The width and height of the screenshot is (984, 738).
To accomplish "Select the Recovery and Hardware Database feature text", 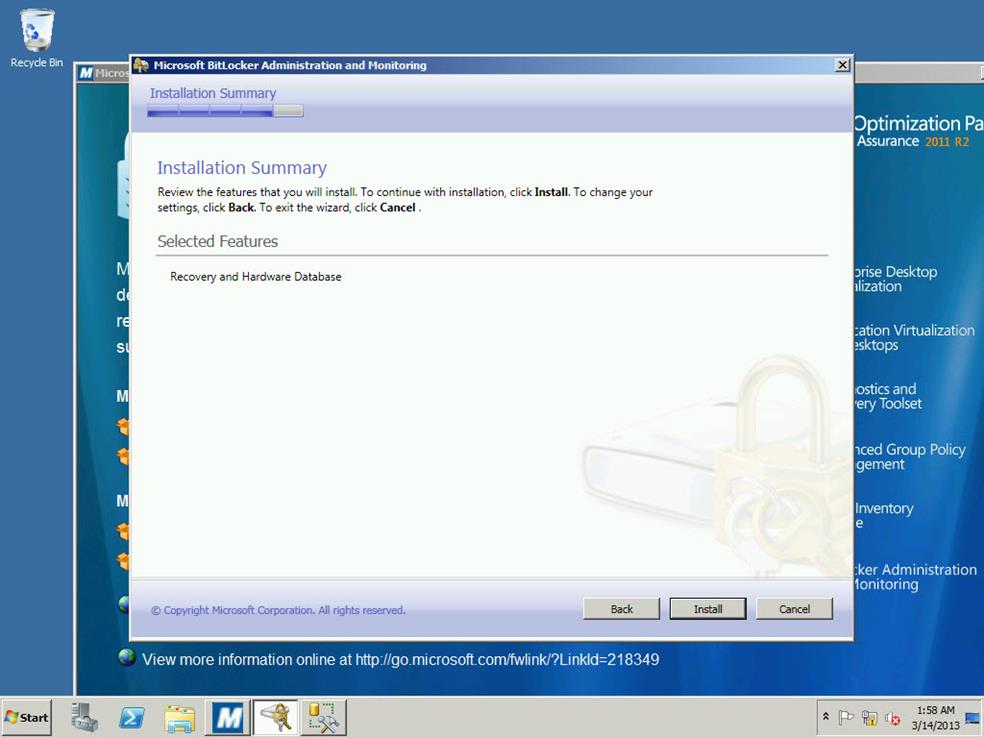I will tap(255, 277).
